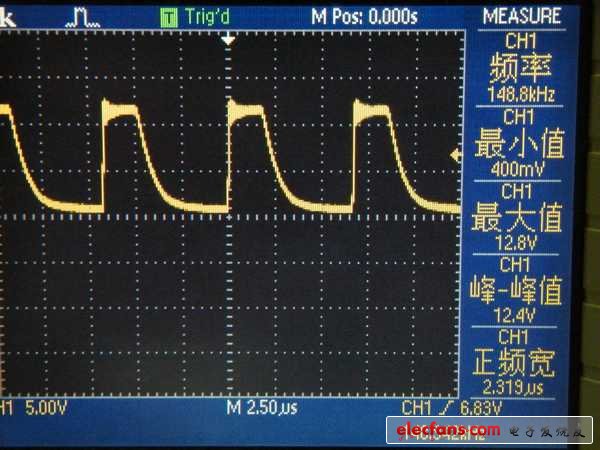
Task: Click the trigger level arrow at right edge
Action: click(x=457, y=155)
